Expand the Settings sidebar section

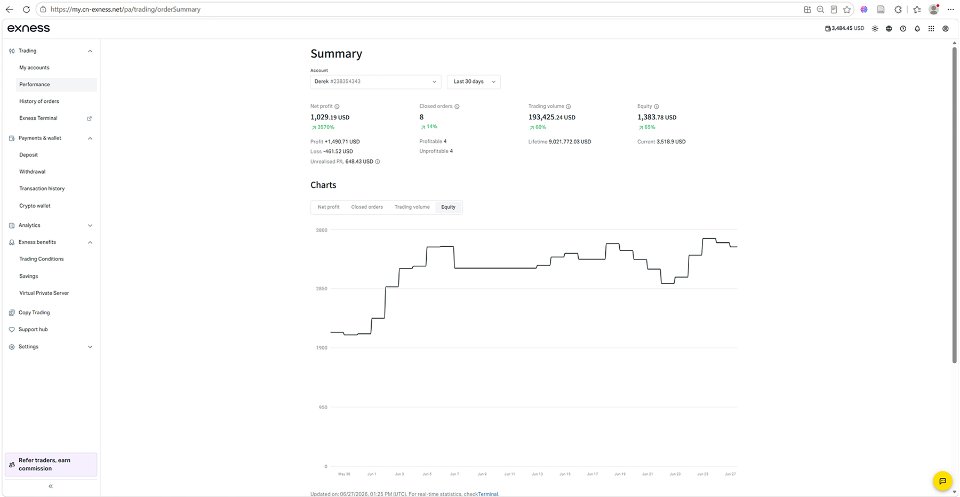51,346
